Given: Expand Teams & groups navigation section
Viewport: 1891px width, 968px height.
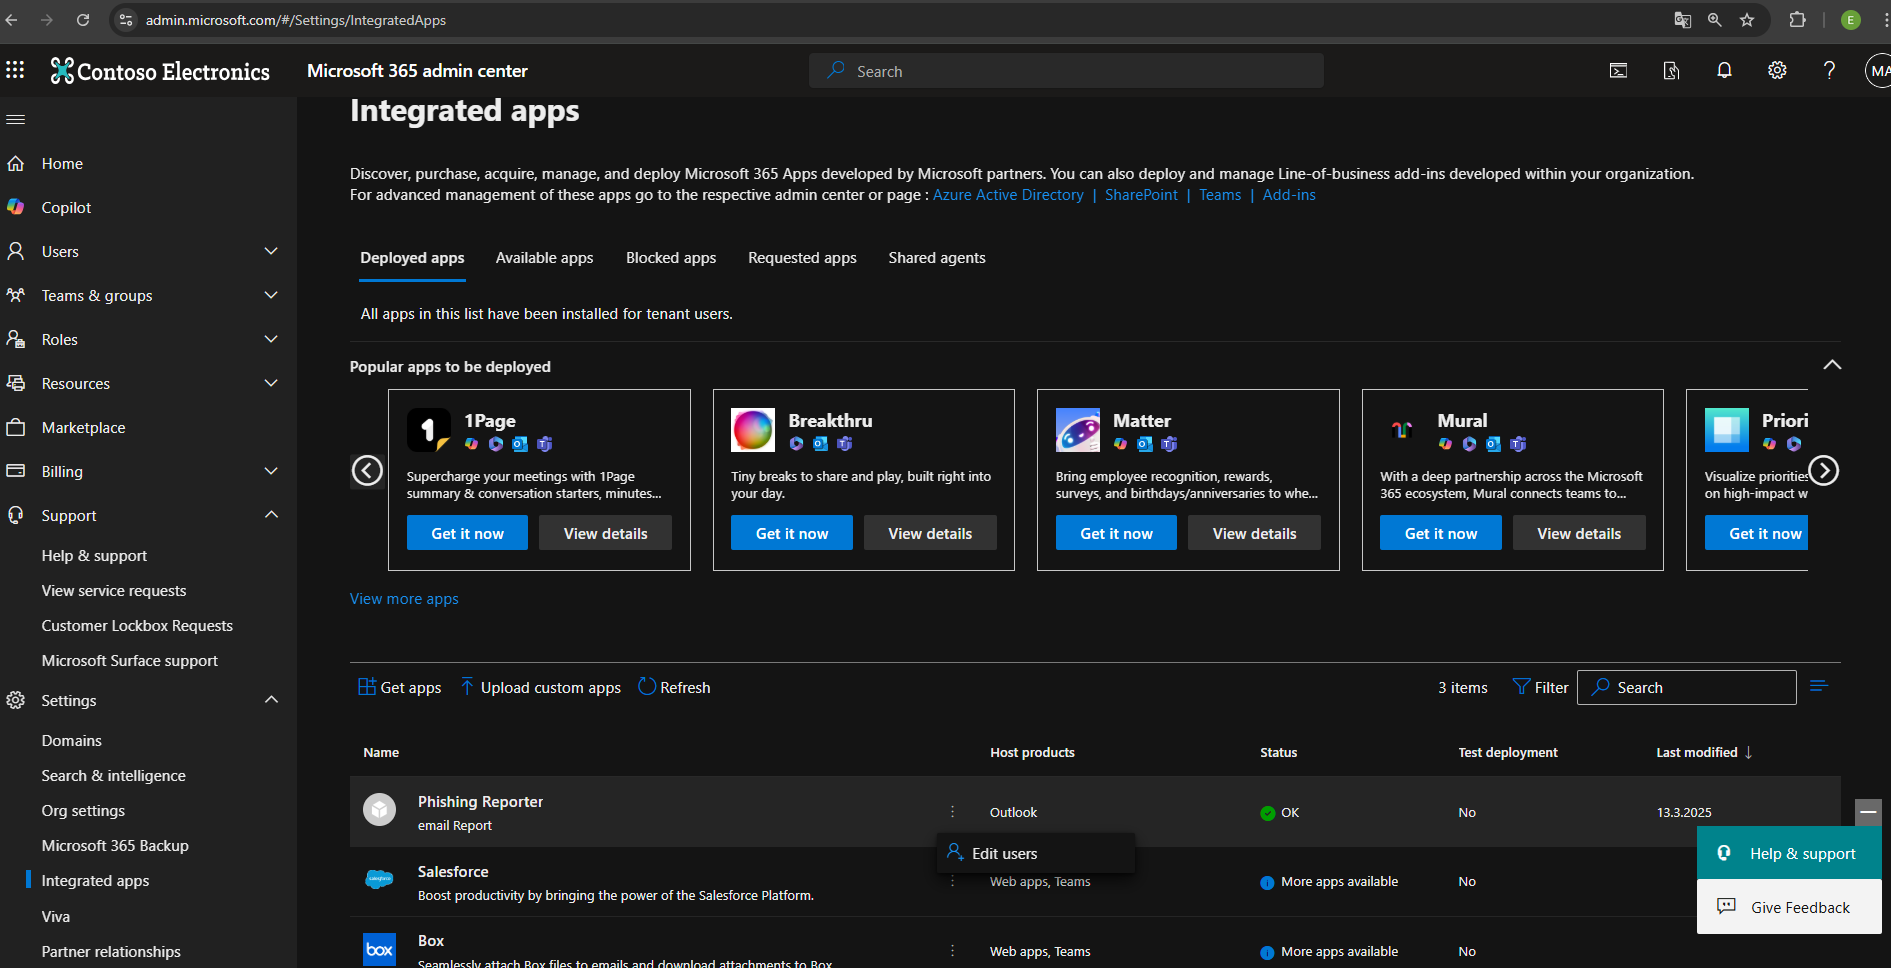Looking at the screenshot, I should pos(271,295).
